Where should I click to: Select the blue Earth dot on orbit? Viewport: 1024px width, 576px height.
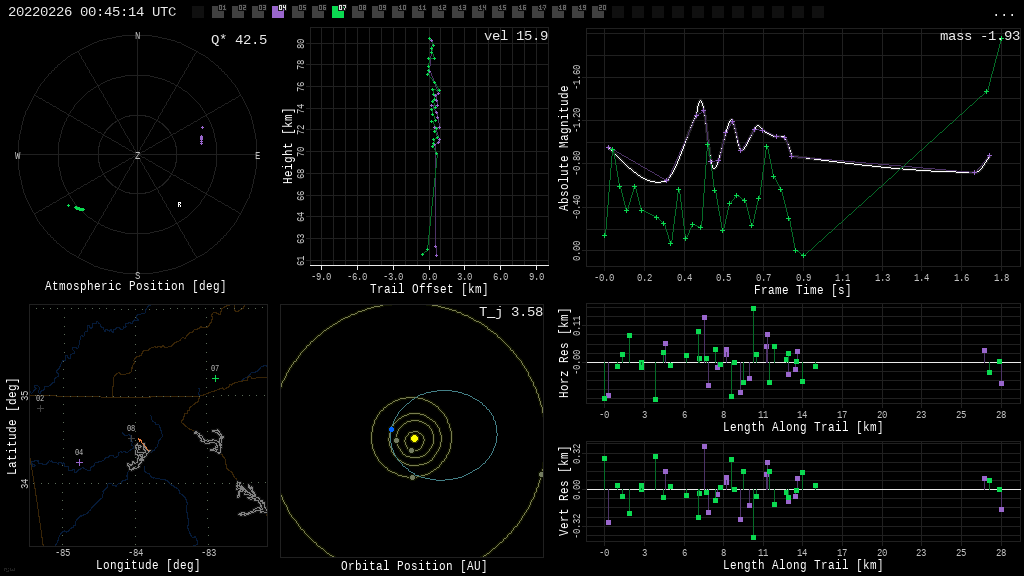pos(391,429)
